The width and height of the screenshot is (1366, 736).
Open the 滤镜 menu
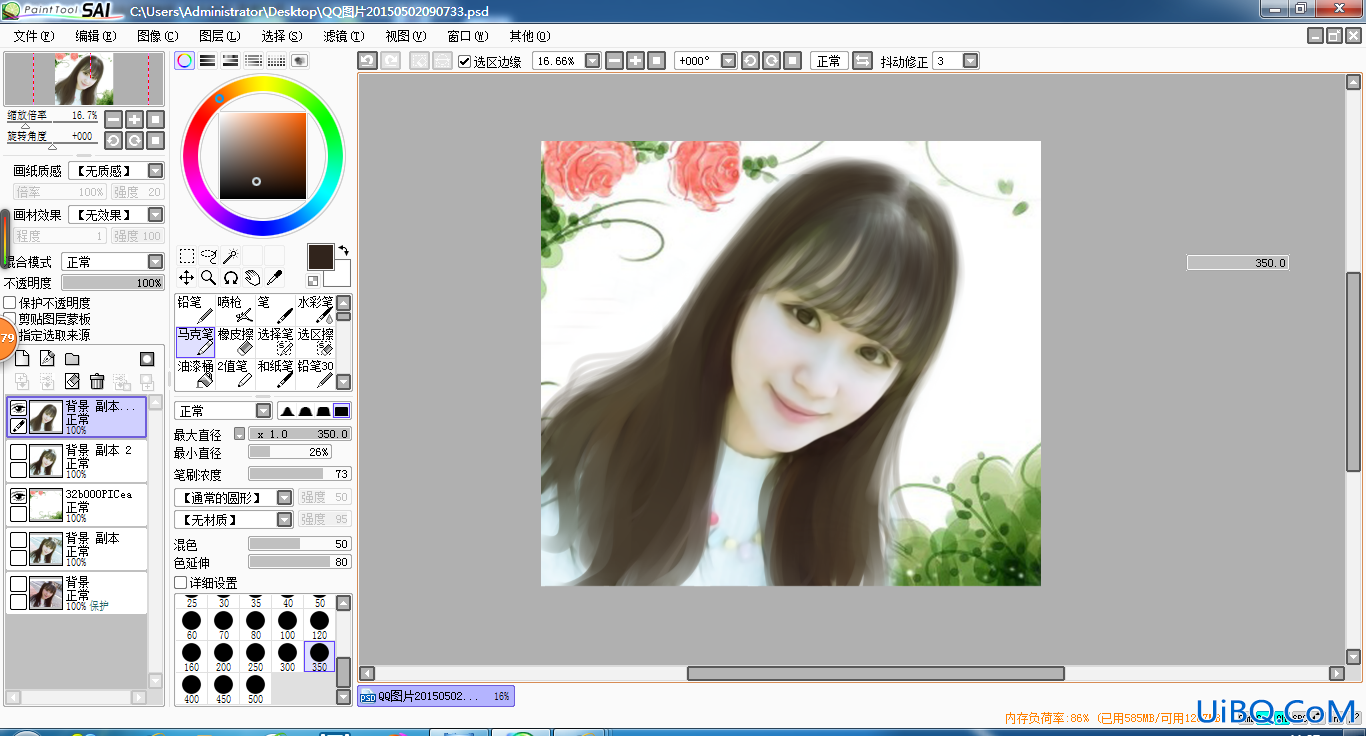(343, 36)
